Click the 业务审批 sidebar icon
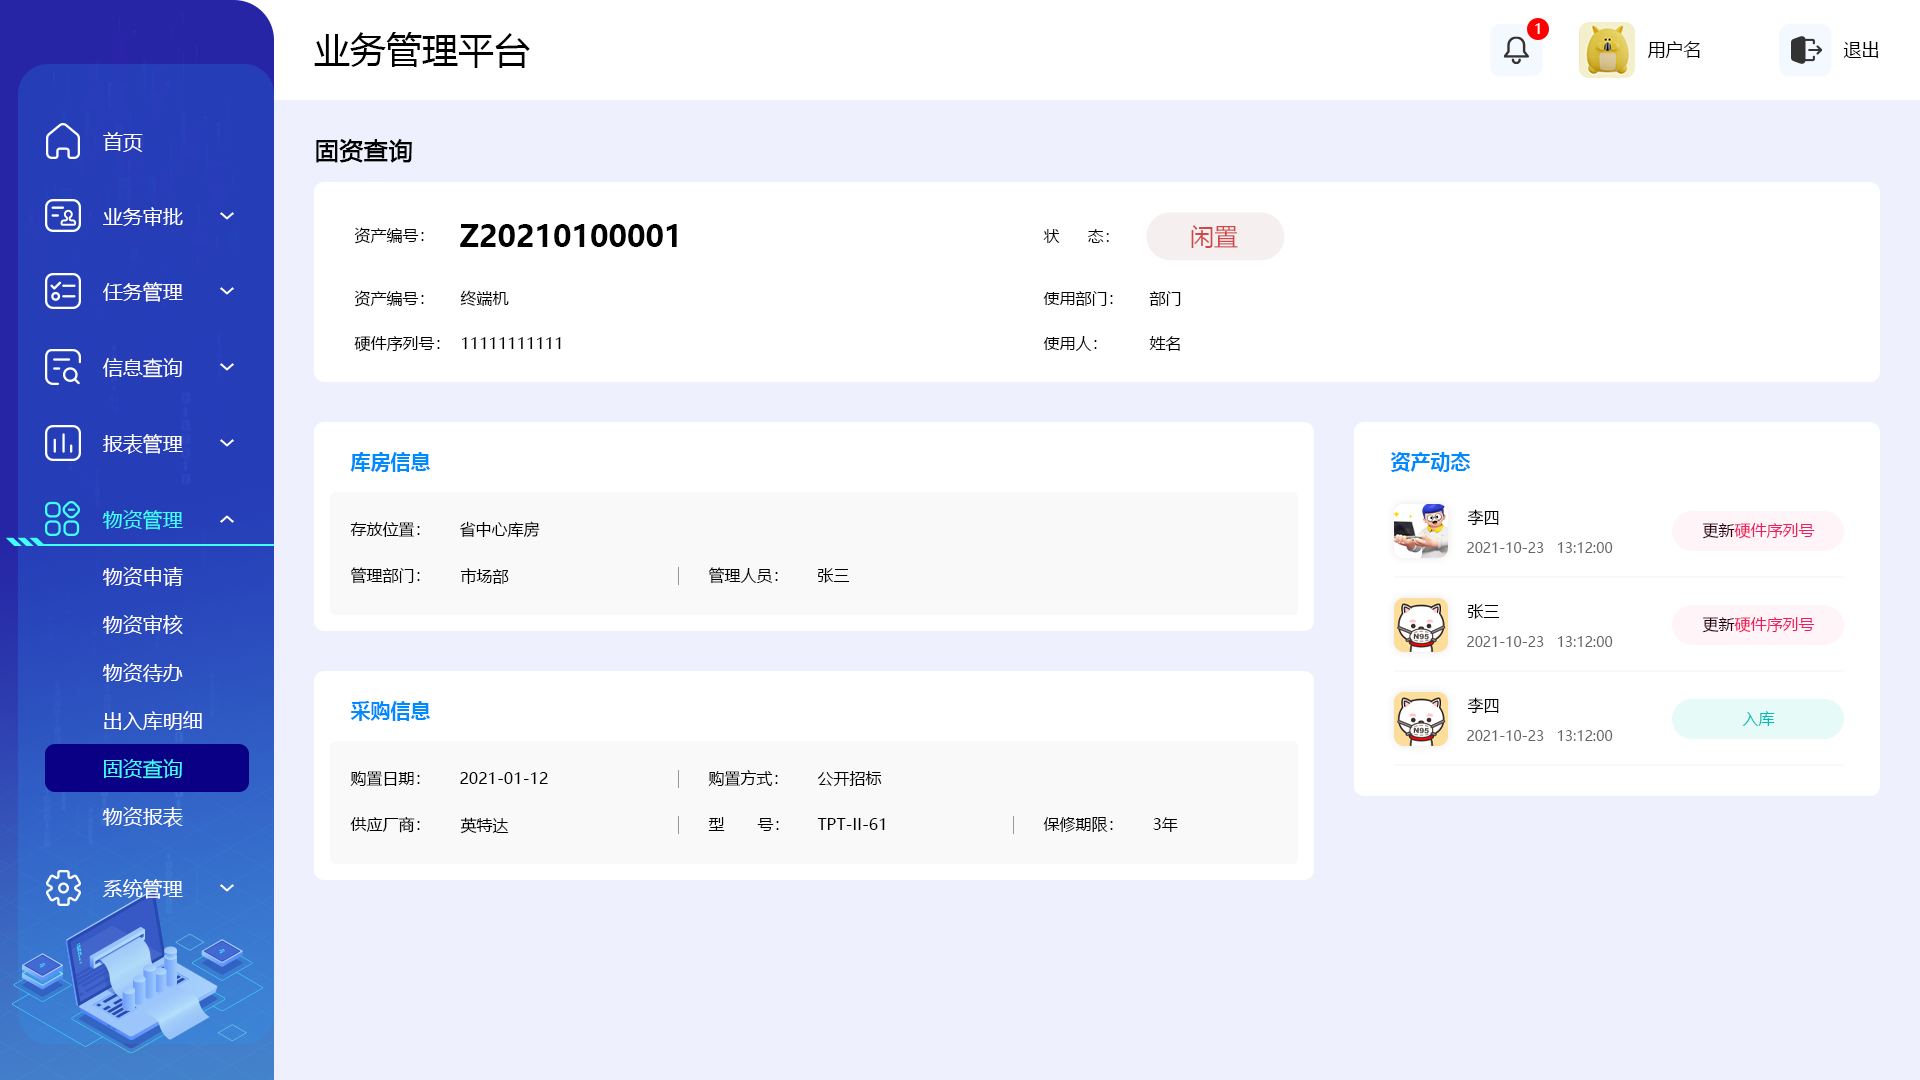Image resolution: width=1920 pixels, height=1080 pixels. tap(63, 216)
